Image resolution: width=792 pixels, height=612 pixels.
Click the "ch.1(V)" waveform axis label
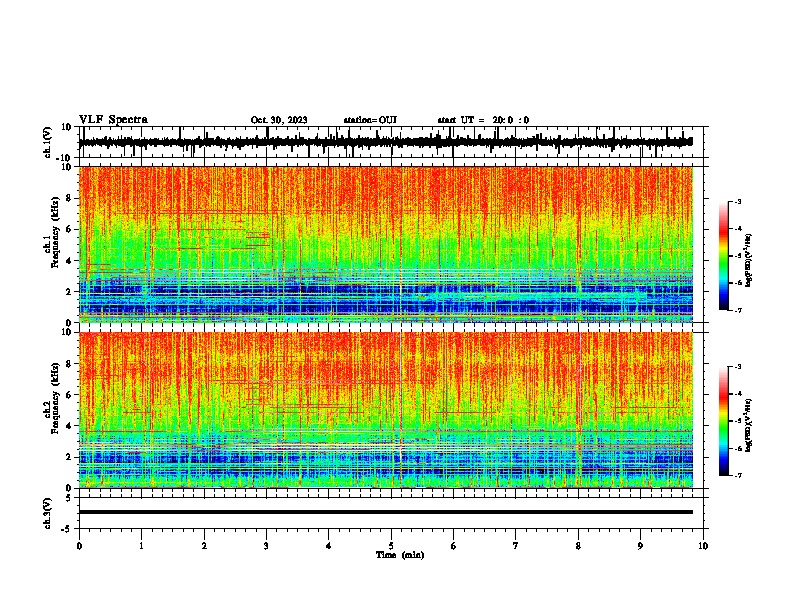click(48, 142)
